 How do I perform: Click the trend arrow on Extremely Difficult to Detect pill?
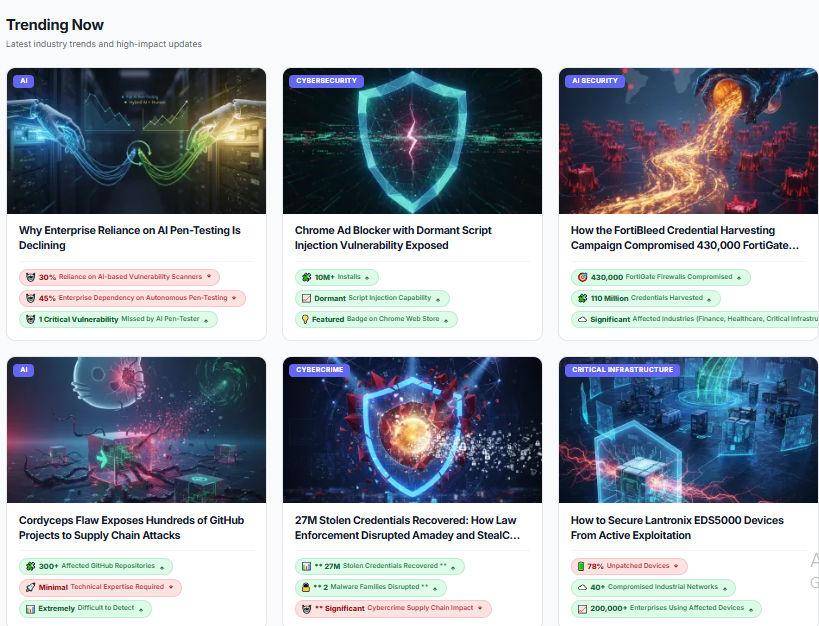coord(141,609)
